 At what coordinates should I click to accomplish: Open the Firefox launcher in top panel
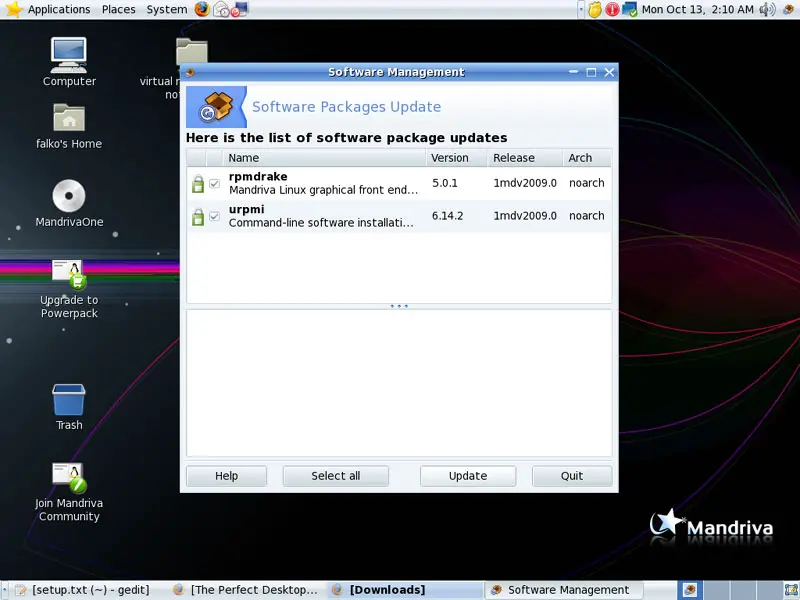(x=202, y=9)
